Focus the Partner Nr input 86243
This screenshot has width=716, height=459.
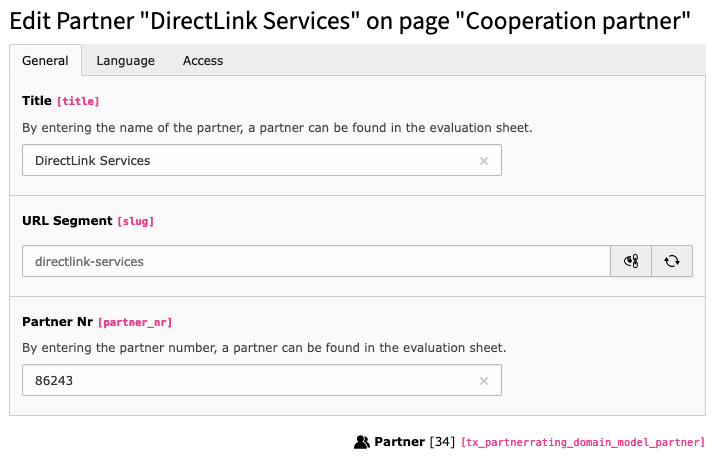tap(262, 380)
